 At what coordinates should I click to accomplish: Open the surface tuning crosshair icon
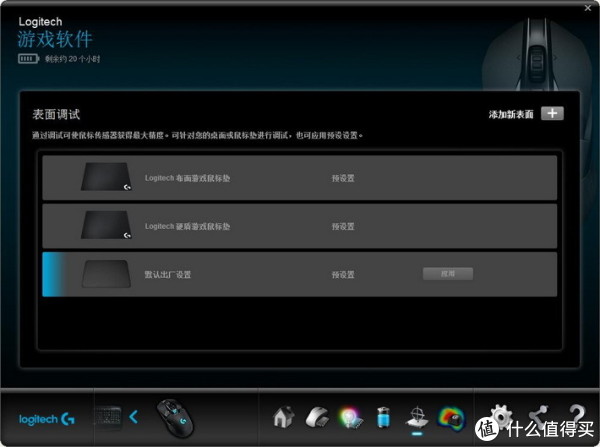(417, 417)
